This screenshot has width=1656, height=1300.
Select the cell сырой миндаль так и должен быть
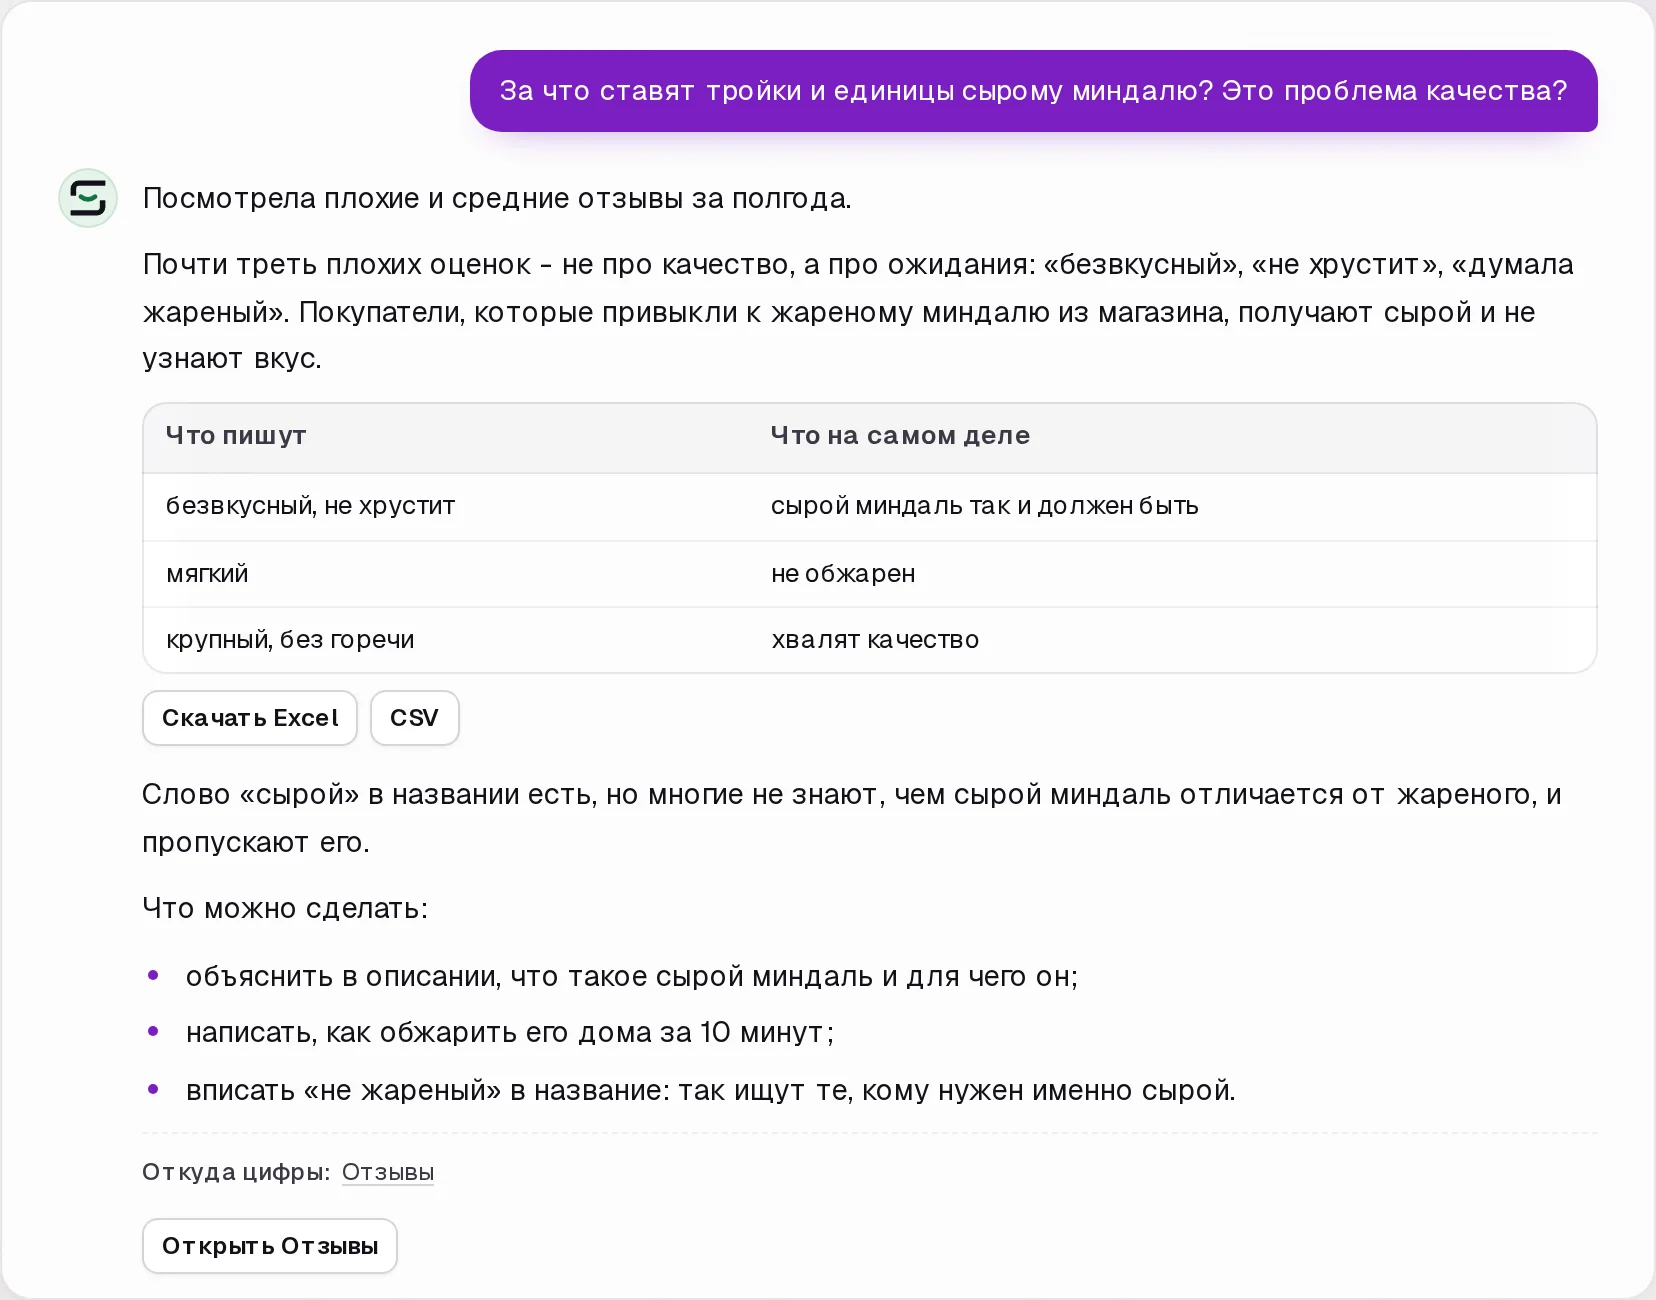click(x=985, y=506)
